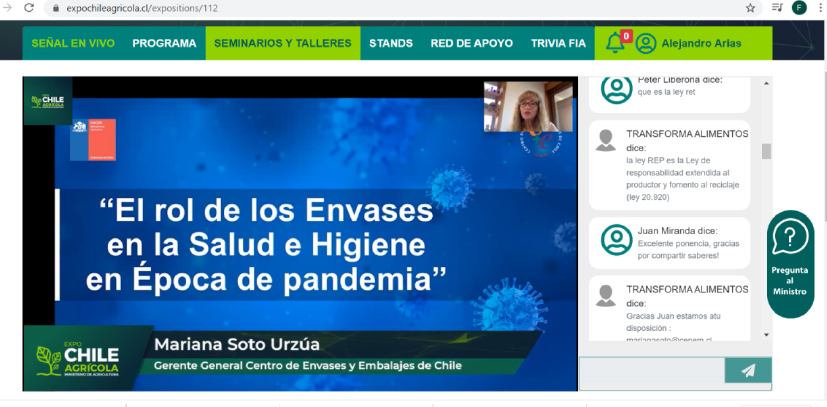This screenshot has width=827, height=407.
Task: Click the question mark Pregunta al Ministro icon
Action: (x=790, y=238)
